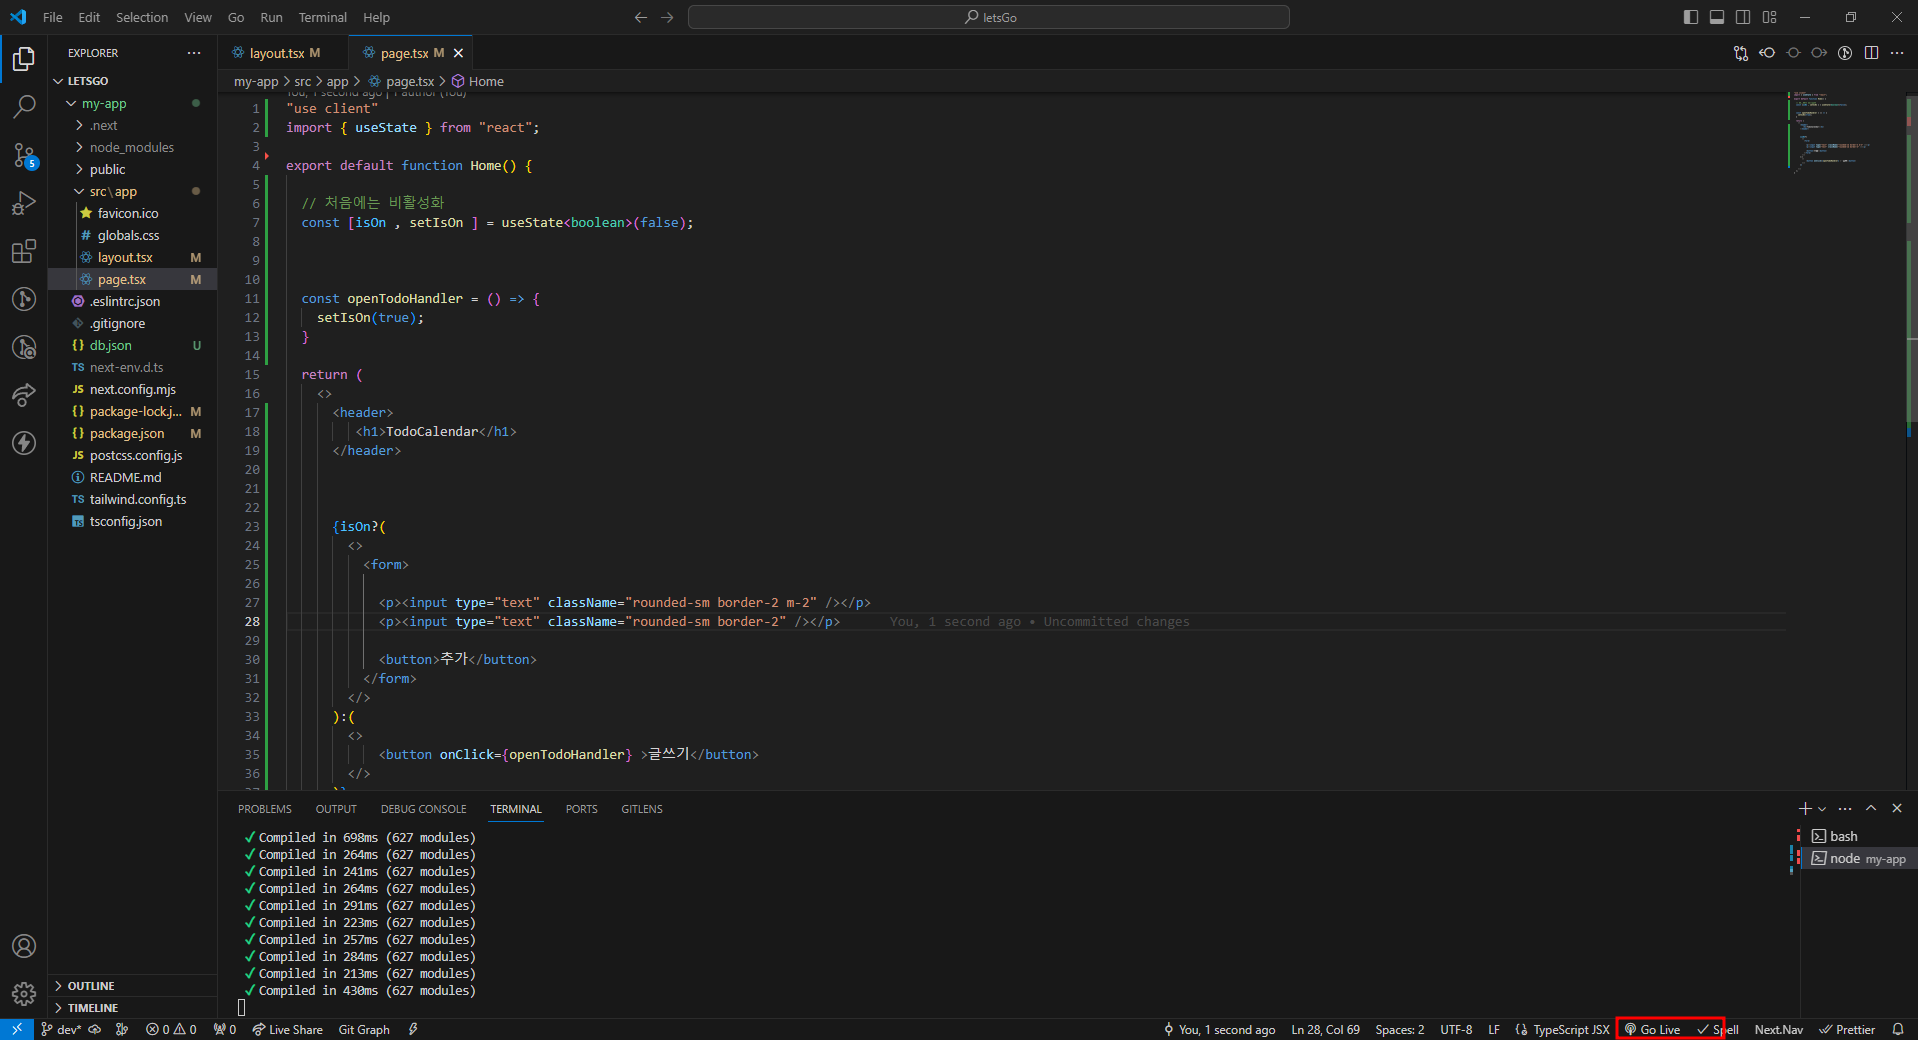The height and width of the screenshot is (1040, 1918).
Task: Click the split editor right icon
Action: 1871,53
